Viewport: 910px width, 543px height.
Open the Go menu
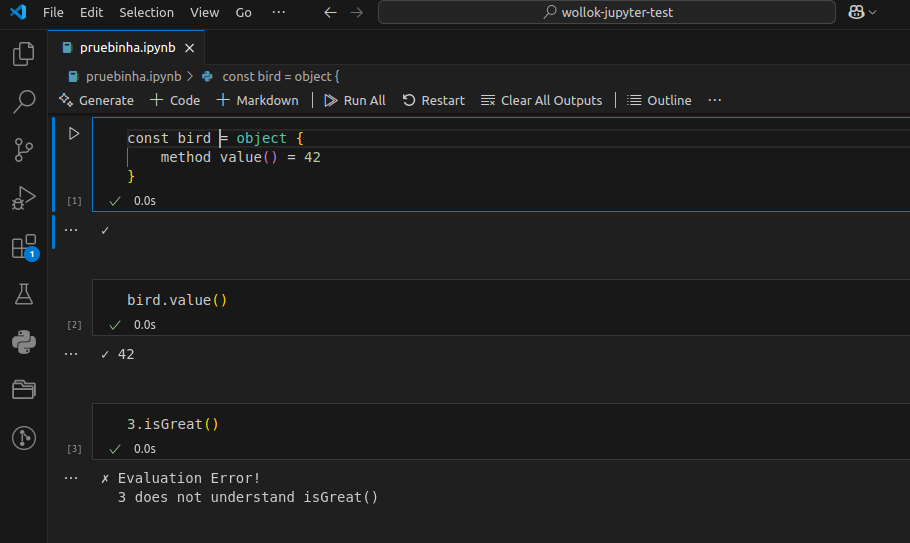(x=243, y=12)
